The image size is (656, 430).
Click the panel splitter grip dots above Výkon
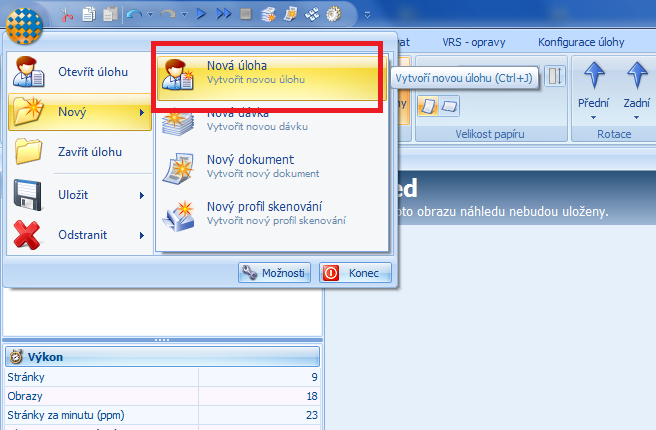pos(162,340)
